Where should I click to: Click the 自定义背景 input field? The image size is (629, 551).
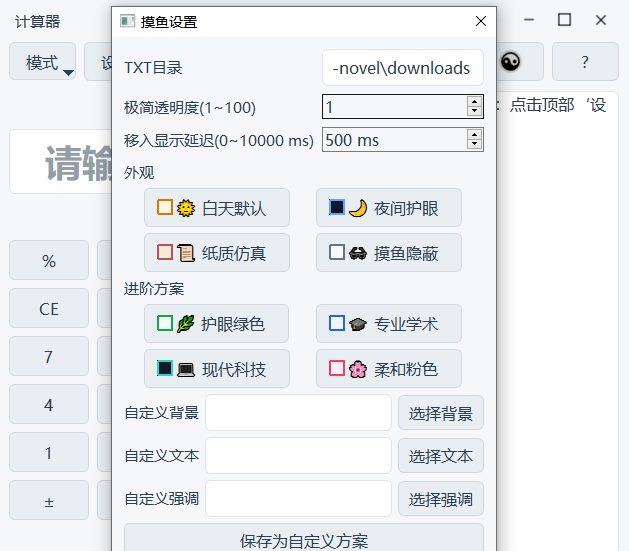coord(298,413)
